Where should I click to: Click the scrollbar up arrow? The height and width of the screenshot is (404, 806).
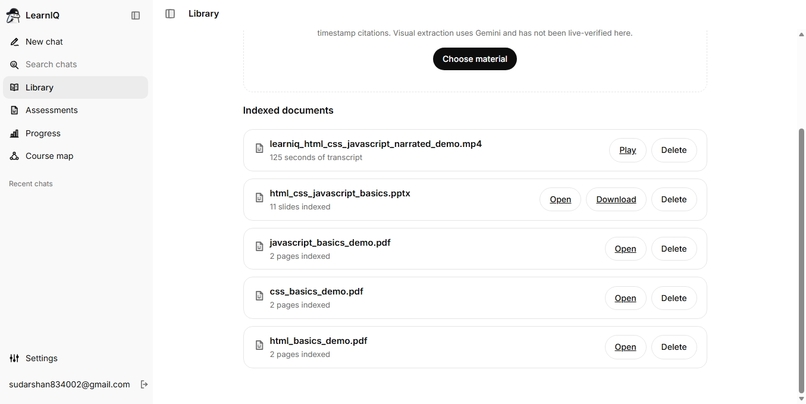801,35
